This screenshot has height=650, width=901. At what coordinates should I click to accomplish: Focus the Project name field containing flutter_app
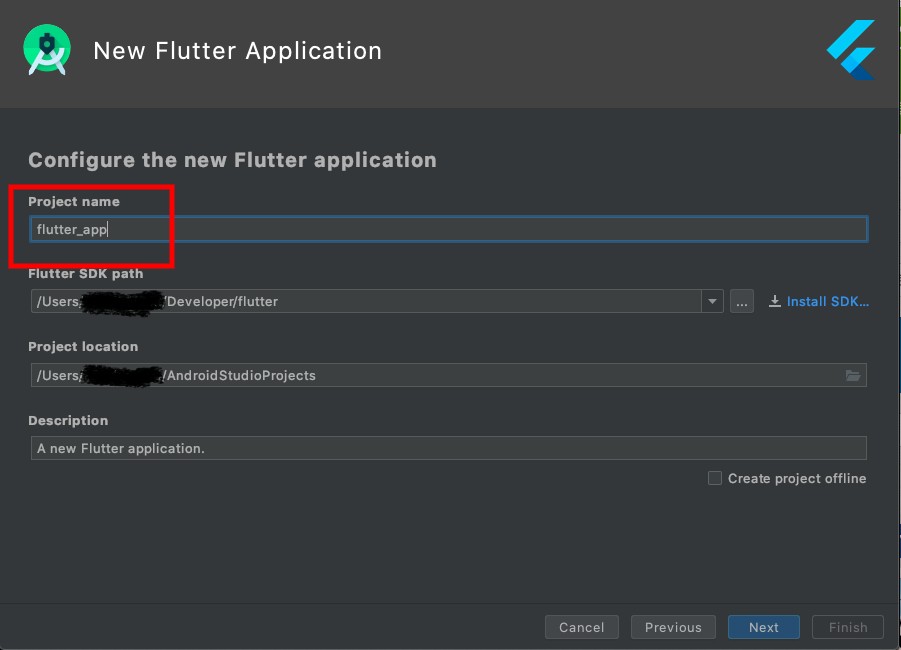pos(448,229)
